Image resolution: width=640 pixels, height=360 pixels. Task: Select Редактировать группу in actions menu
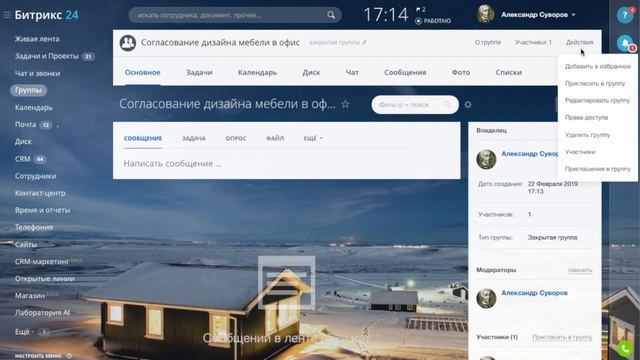pyautogui.click(x=598, y=100)
